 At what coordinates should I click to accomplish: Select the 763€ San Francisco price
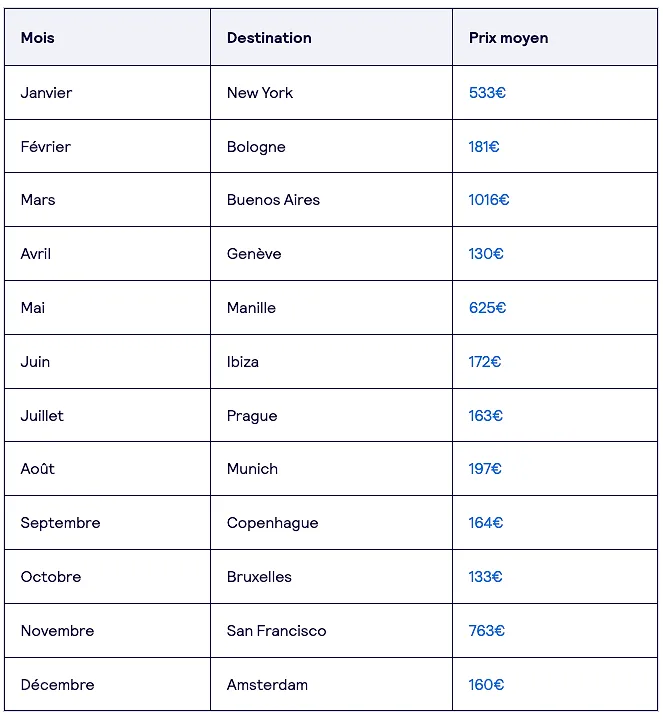486,631
